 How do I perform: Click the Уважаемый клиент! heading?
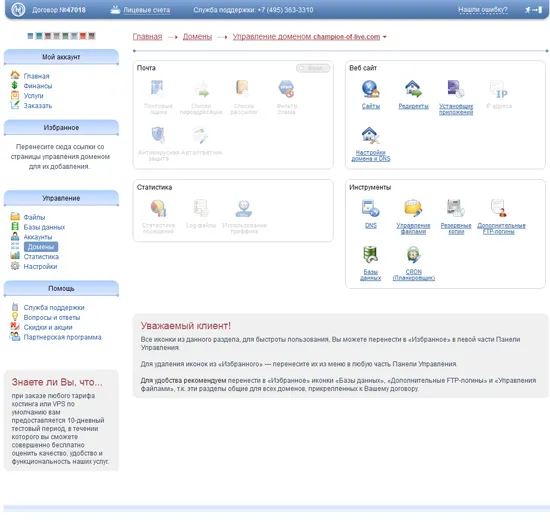186,326
